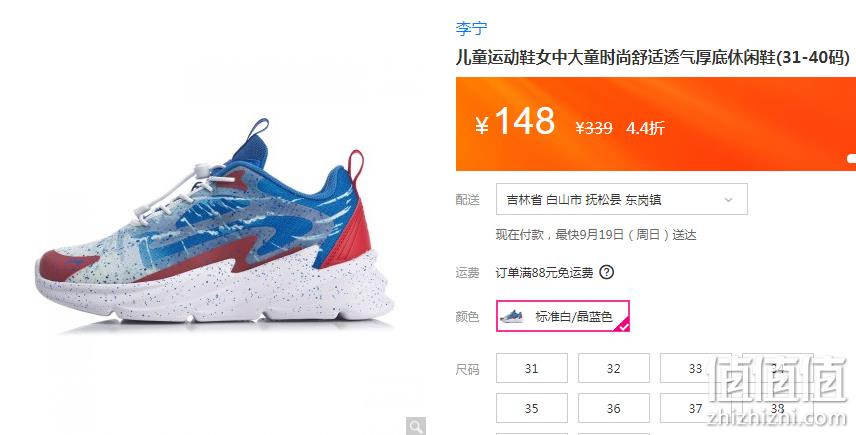Click the shipping fee help question-mark icon
Image resolution: width=856 pixels, height=435 pixels.
coord(607,272)
